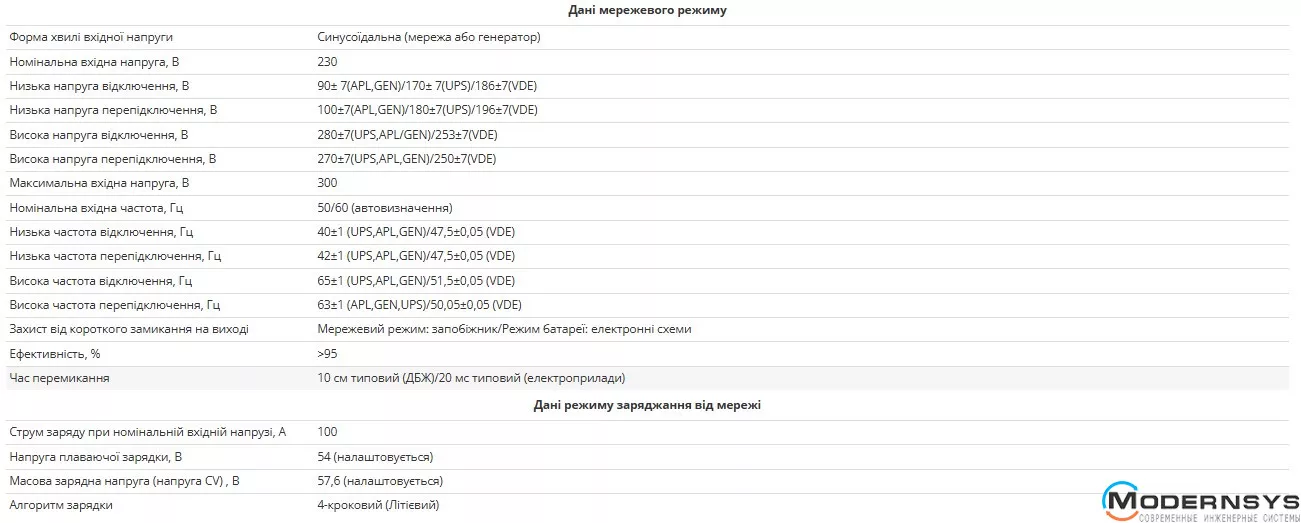The height and width of the screenshot is (523, 1301).
Task: Click the '270±7(UPS,APL,GEN)/250±7(VDE)' value
Action: tap(406, 159)
